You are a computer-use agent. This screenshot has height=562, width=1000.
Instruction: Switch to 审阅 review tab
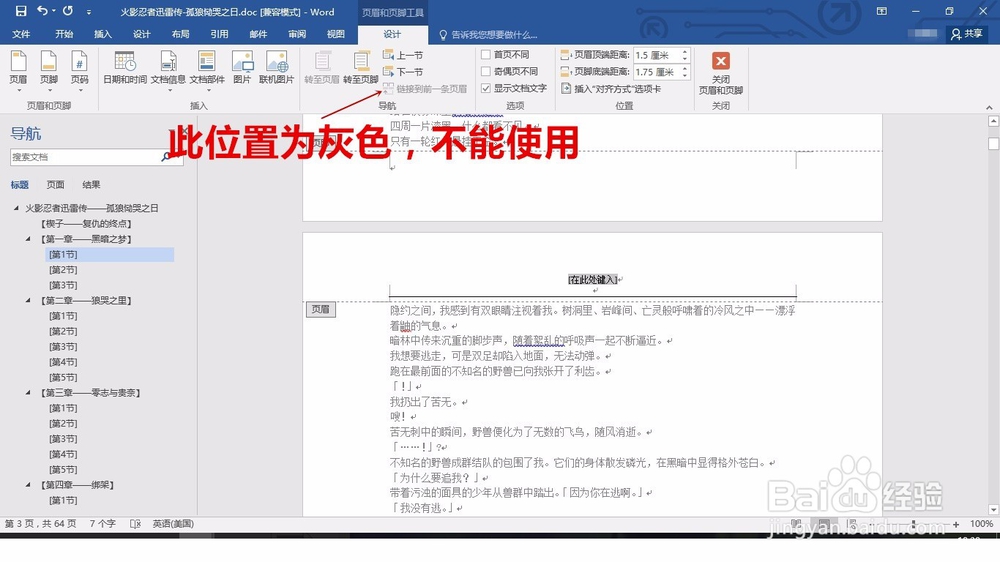click(x=297, y=34)
